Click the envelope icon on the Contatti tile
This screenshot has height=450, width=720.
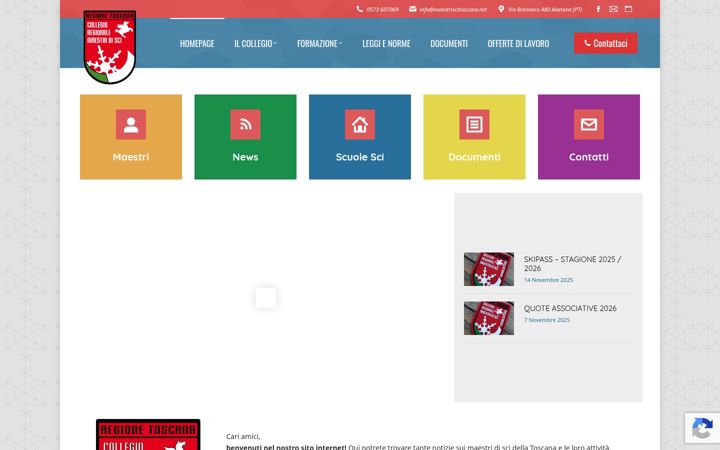(589, 124)
